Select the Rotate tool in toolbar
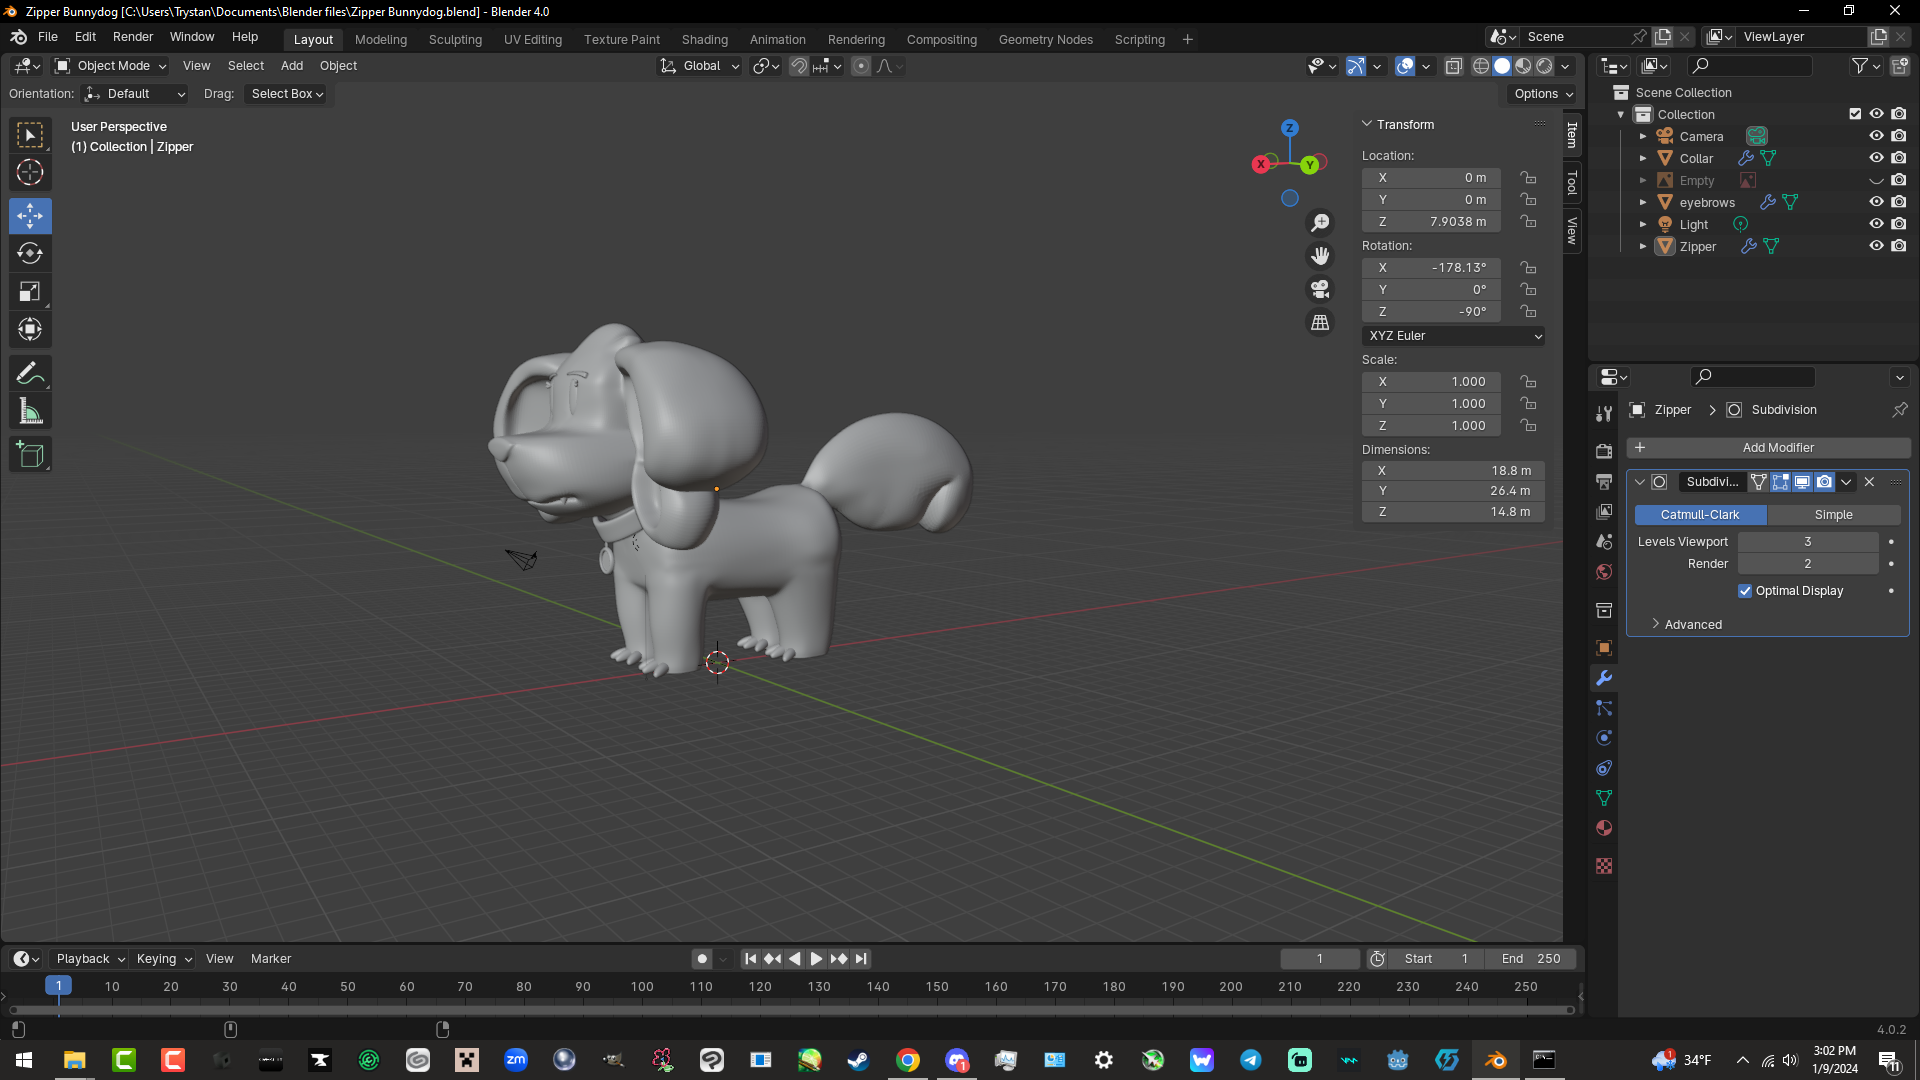 [30, 253]
